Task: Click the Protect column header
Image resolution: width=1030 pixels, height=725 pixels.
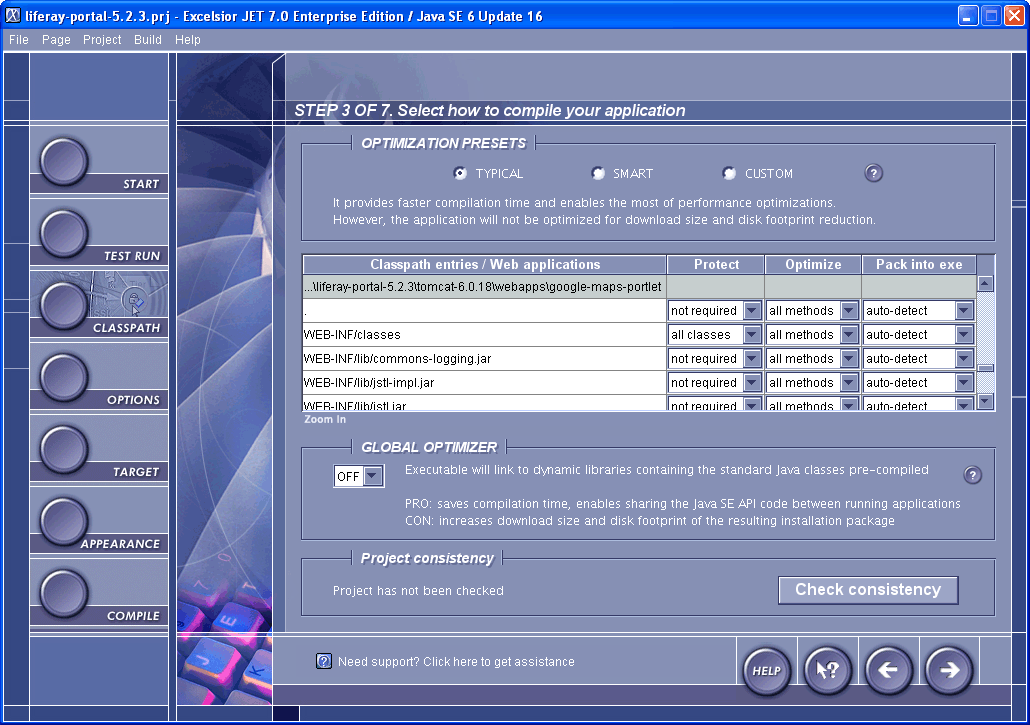Action: click(715, 265)
